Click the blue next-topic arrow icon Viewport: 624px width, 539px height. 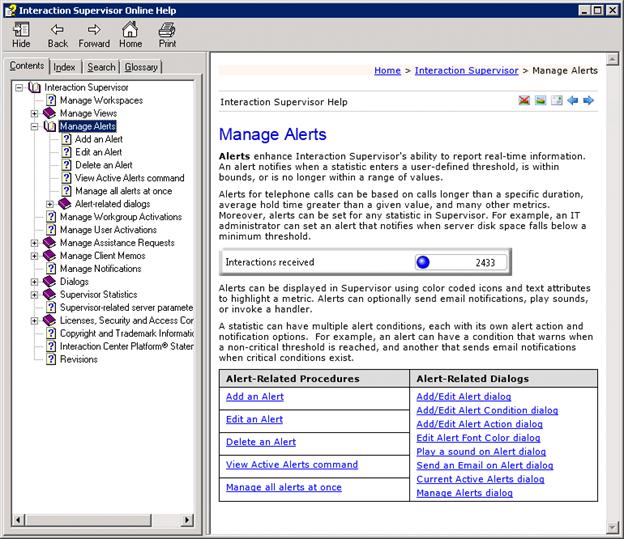[589, 101]
